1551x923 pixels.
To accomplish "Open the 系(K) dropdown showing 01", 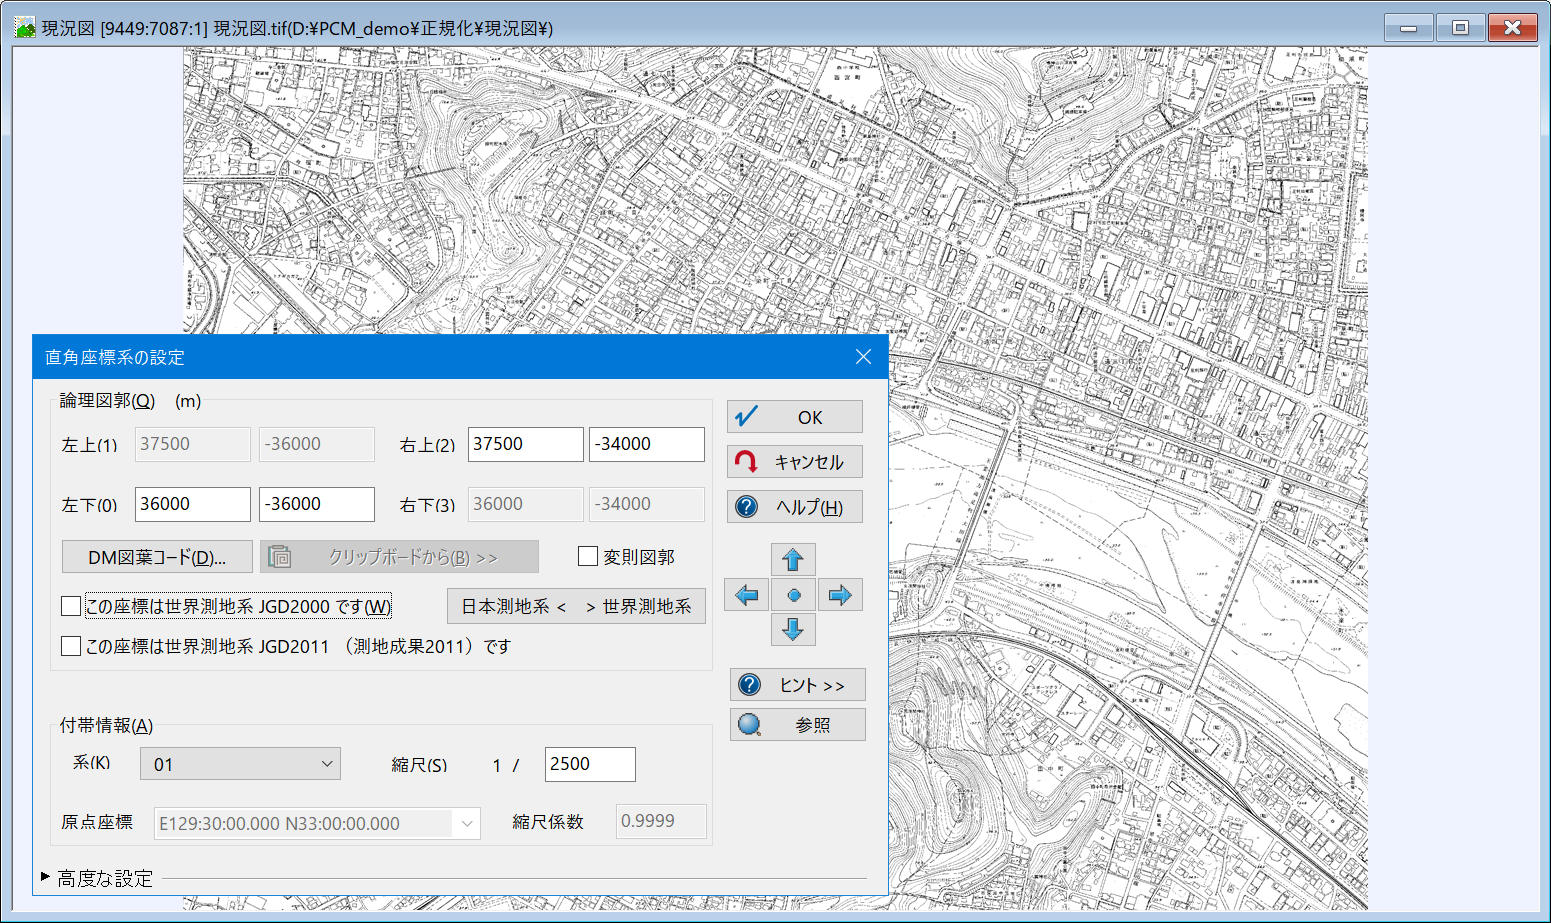I will pos(240,764).
